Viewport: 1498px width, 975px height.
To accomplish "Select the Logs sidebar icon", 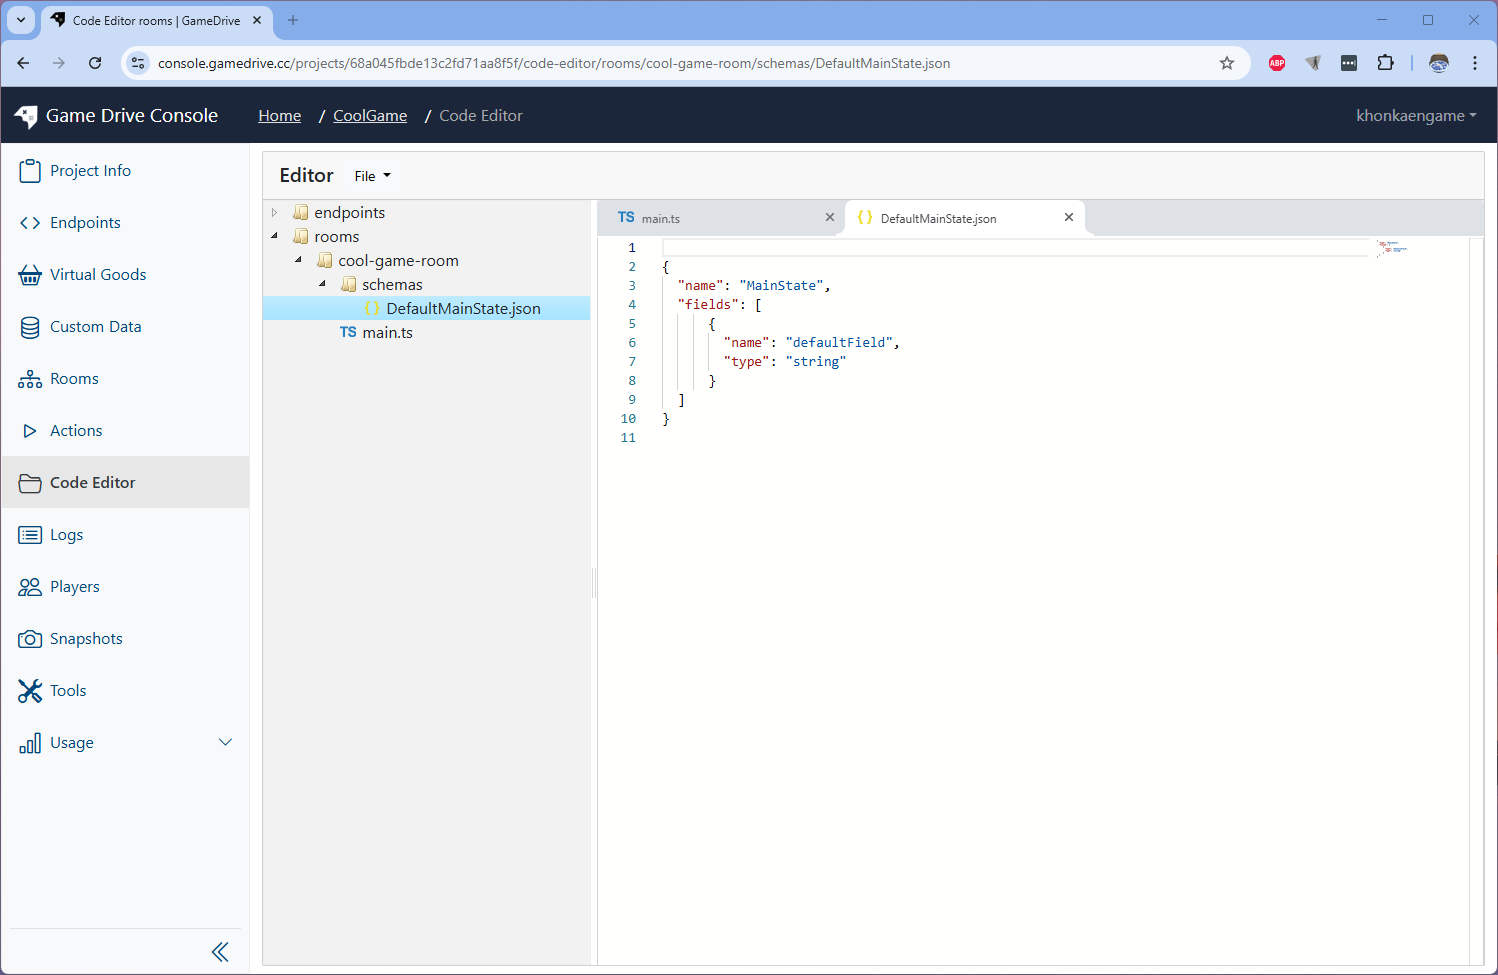I will pos(30,534).
